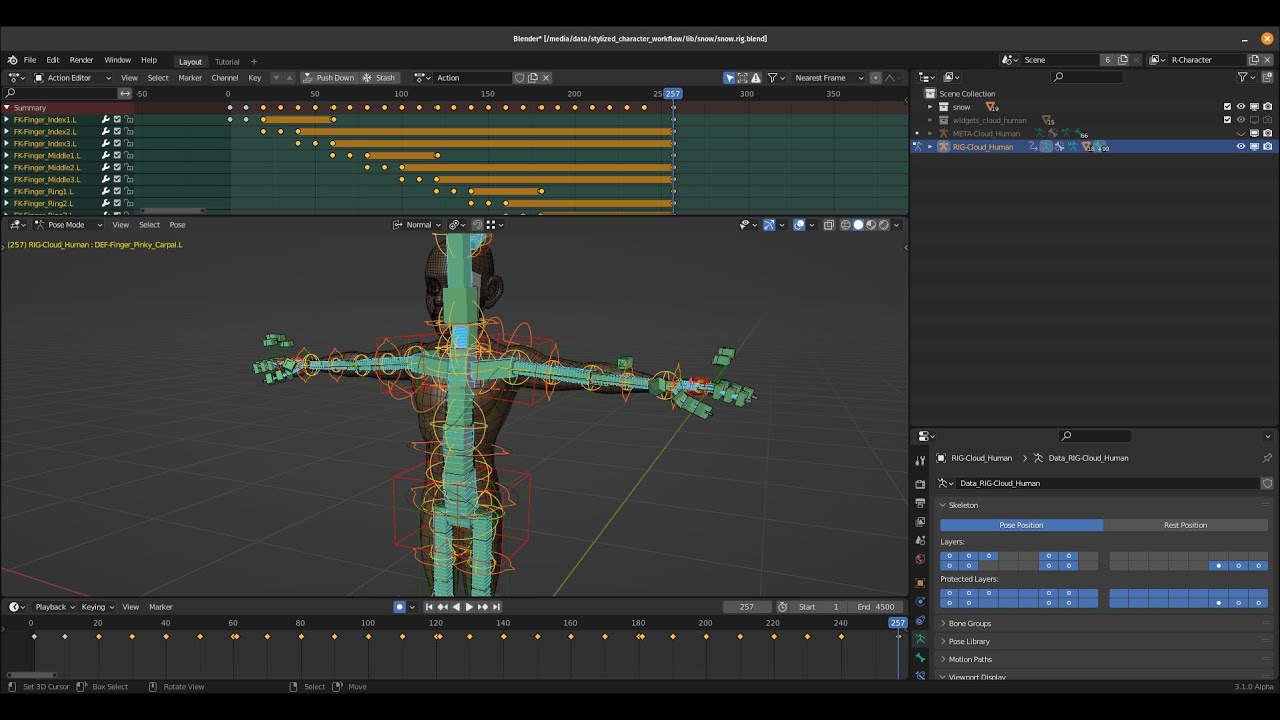Unlink the current Action with X icon
1280x720 pixels.
click(x=546, y=78)
